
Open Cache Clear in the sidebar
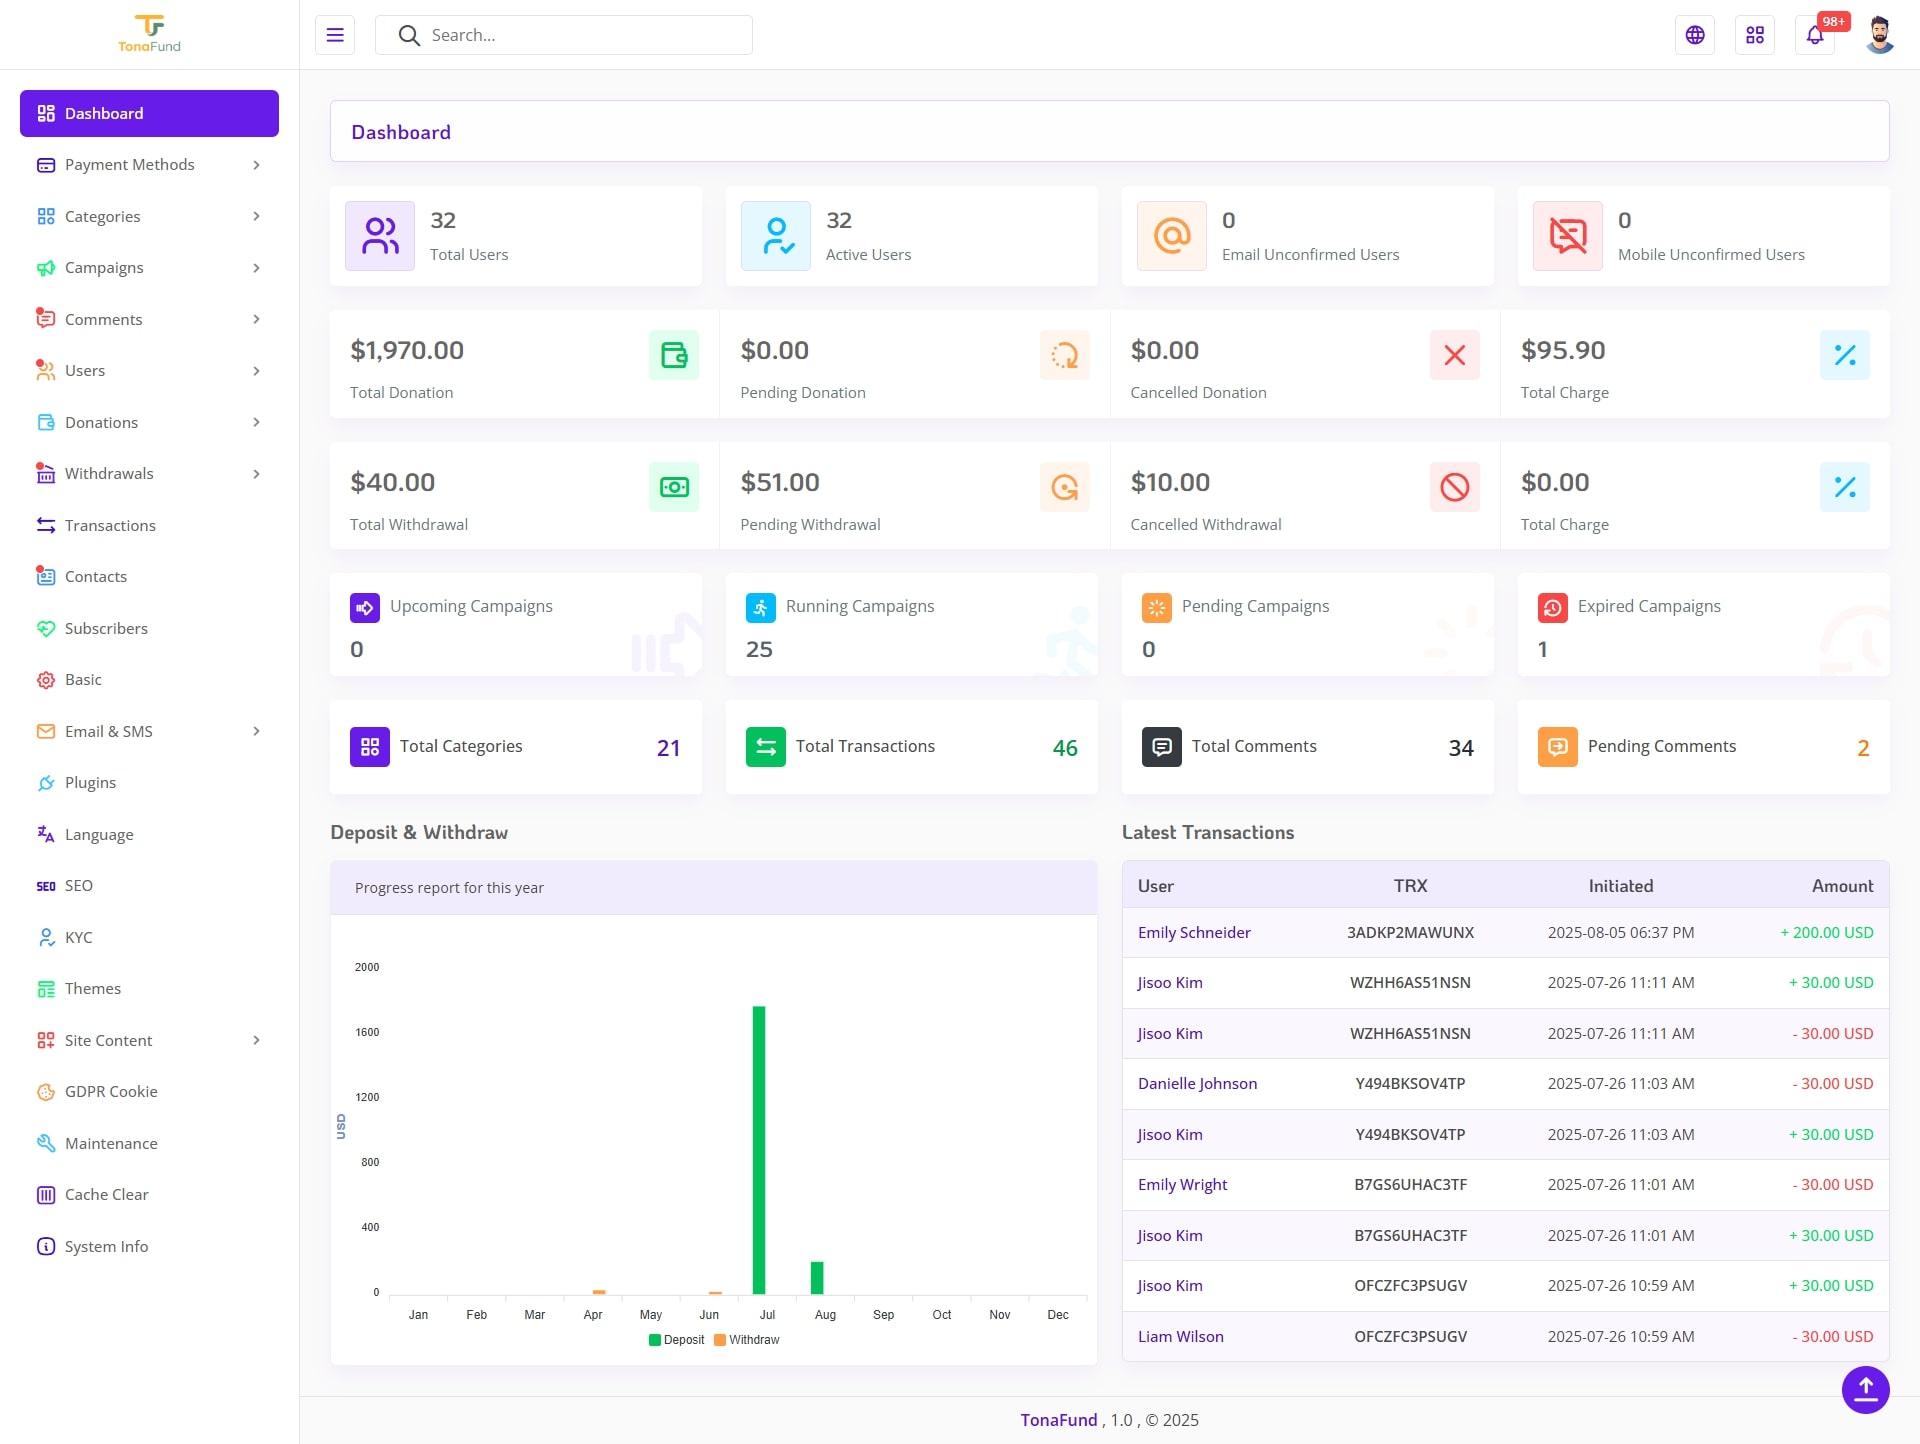pos(106,1194)
